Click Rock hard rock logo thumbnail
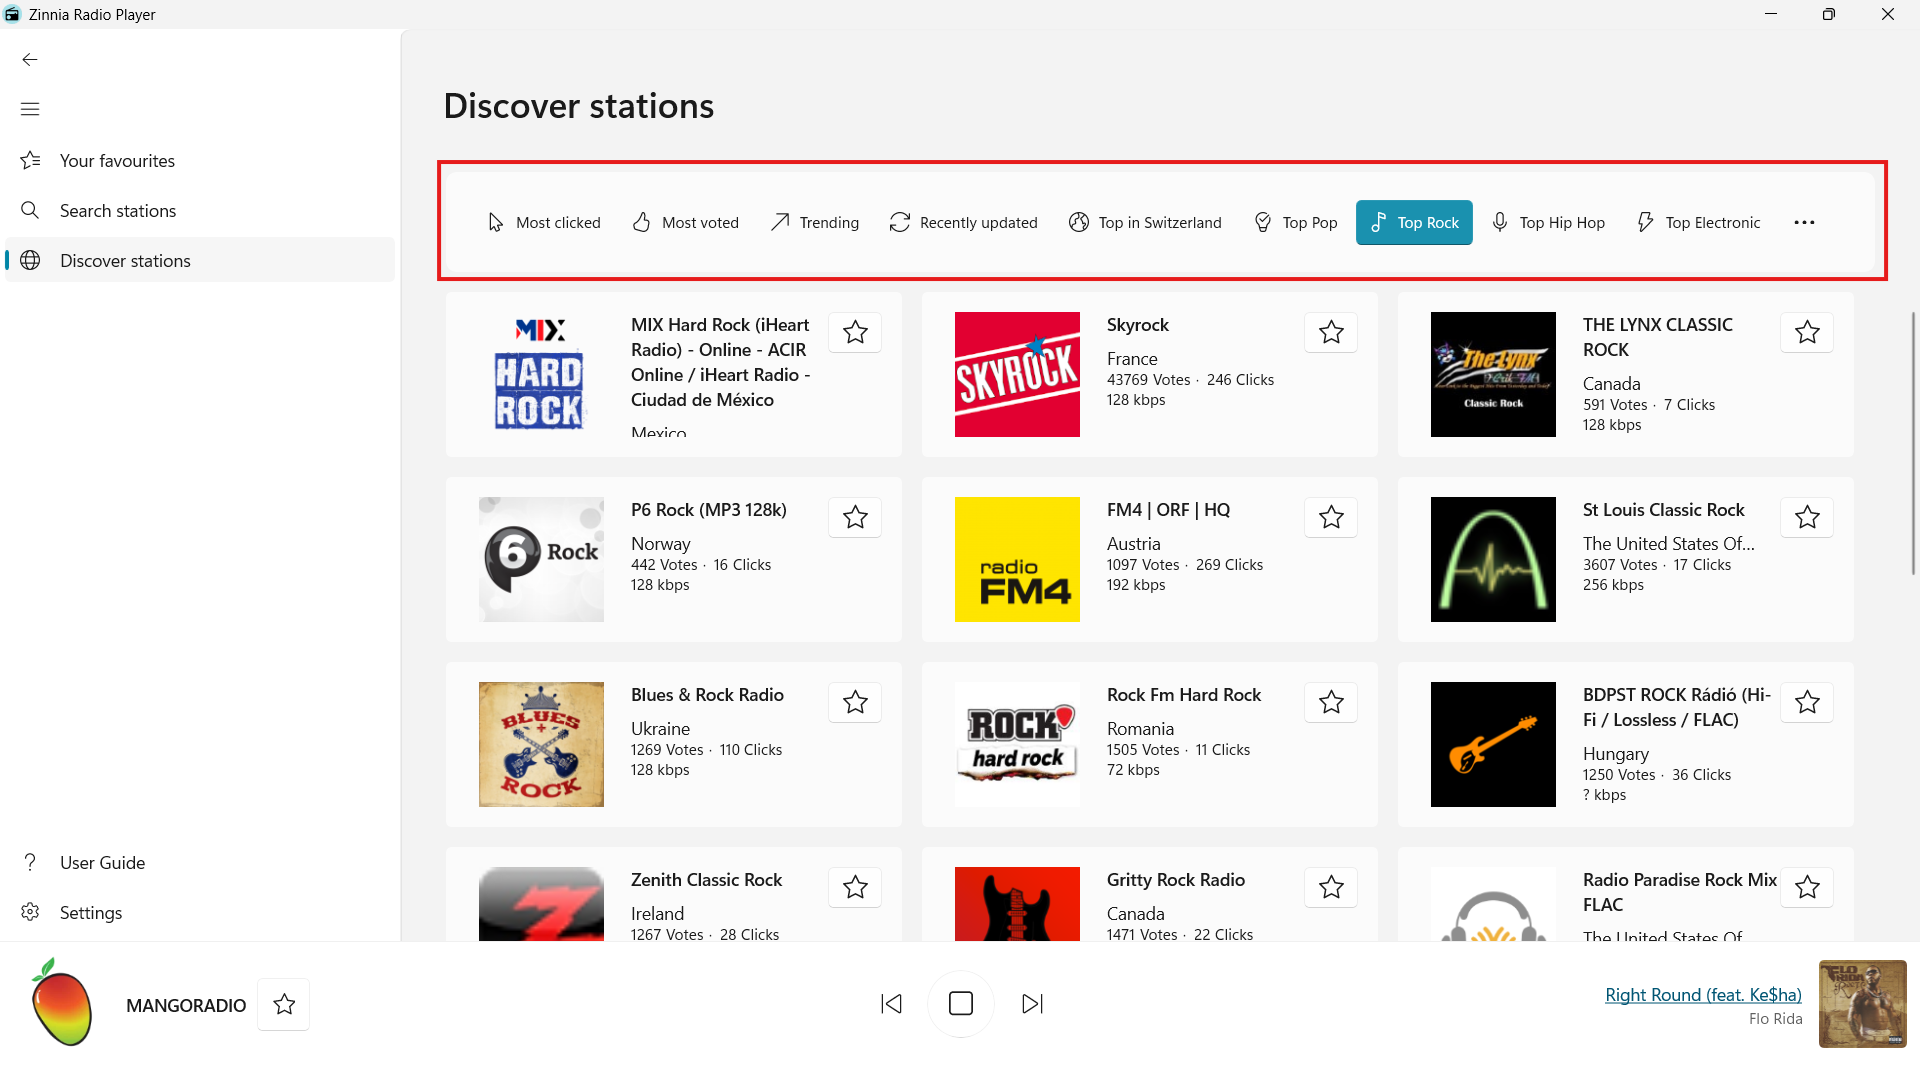This screenshot has height=1080, width=1920. click(x=1017, y=744)
